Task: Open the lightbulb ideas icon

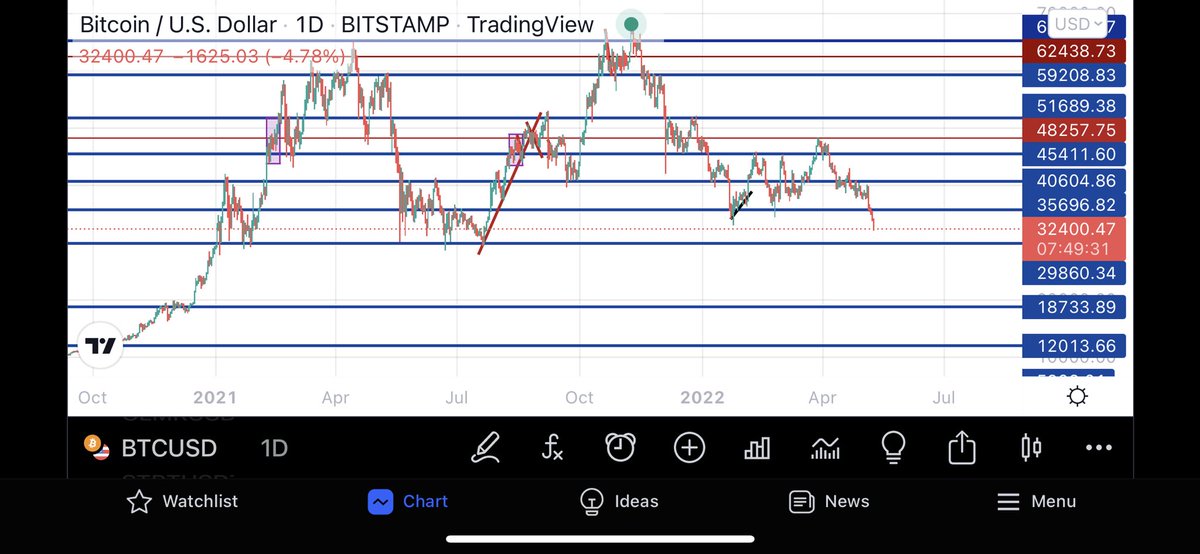Action: click(893, 447)
